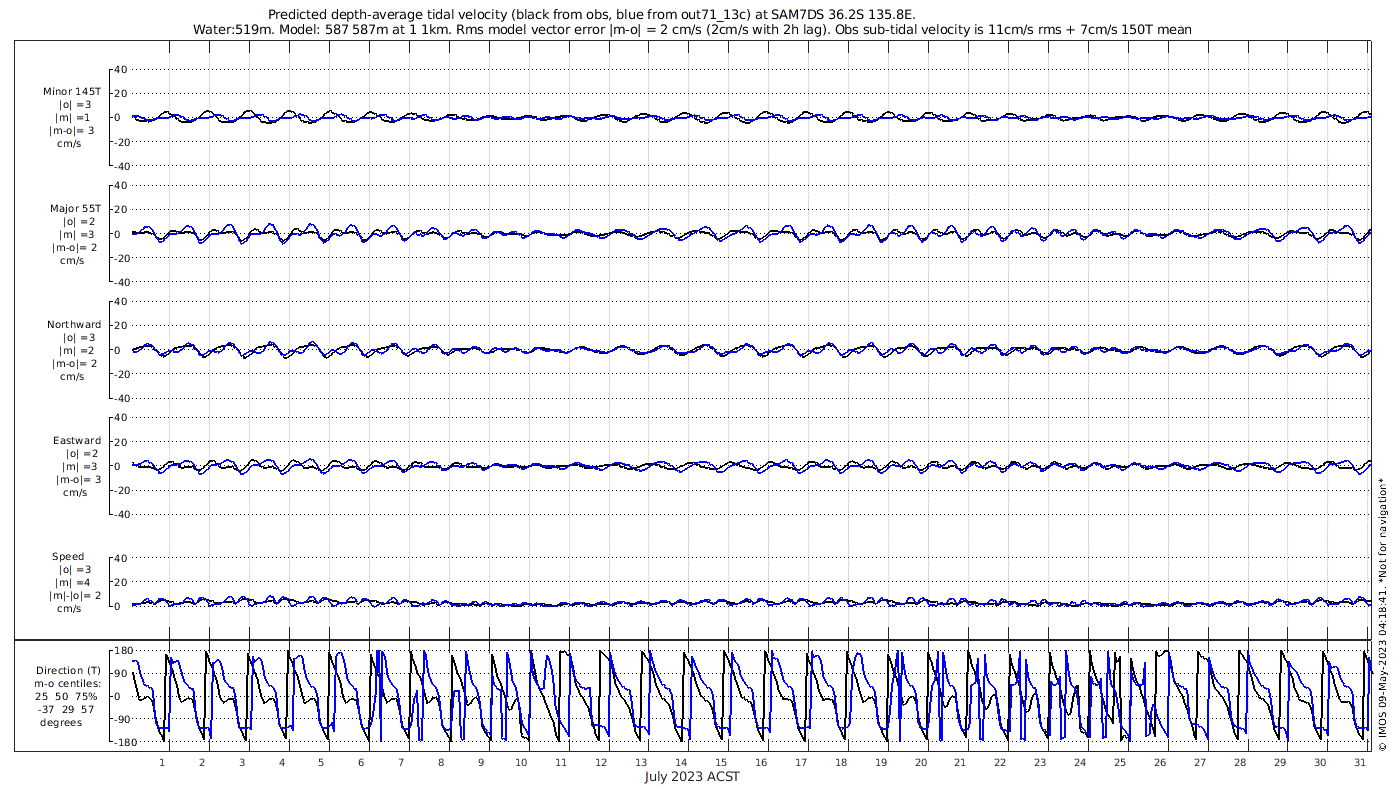Click day 10 on the time axis
Viewport: 1400px width, 800px height.
pyautogui.click(x=520, y=762)
